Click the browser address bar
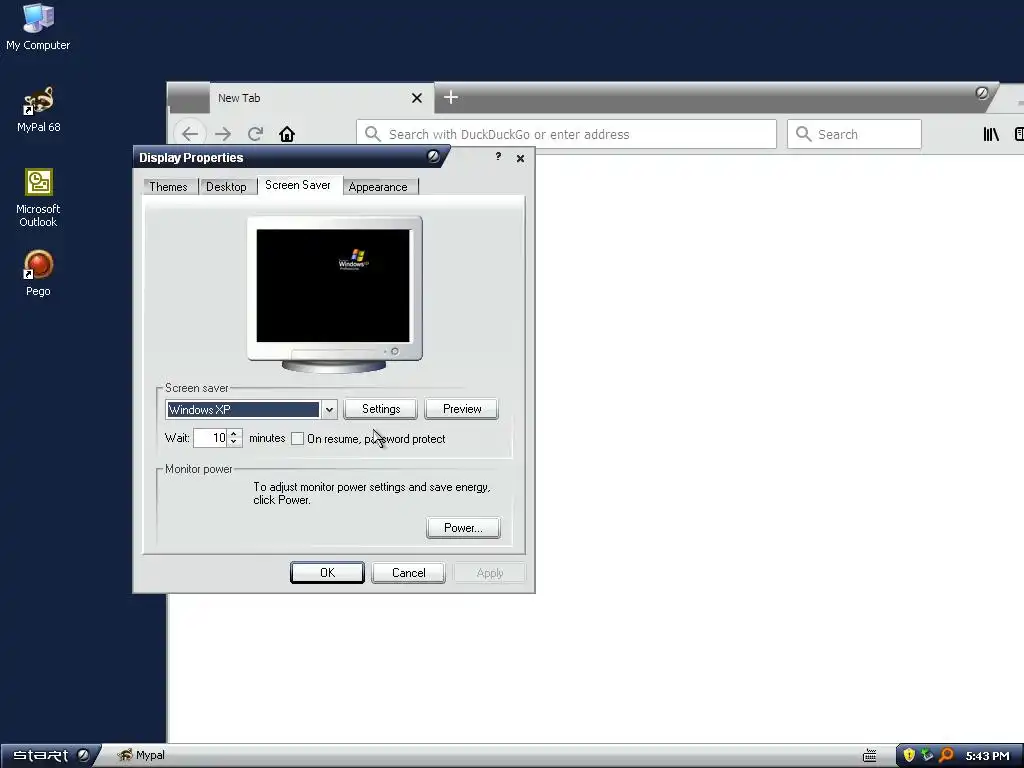Screen dimensions: 1024x768 point(566,134)
